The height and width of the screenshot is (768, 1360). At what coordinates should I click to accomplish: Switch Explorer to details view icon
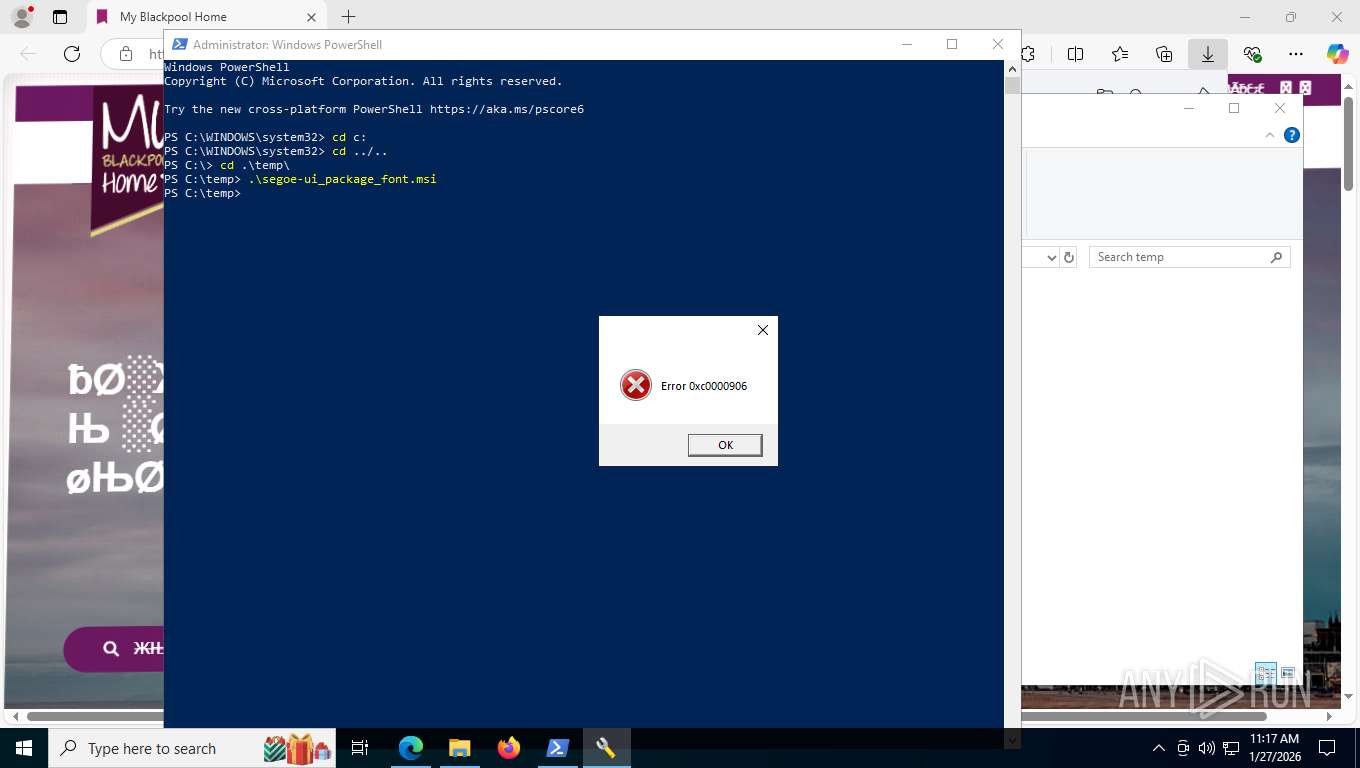click(x=1265, y=673)
